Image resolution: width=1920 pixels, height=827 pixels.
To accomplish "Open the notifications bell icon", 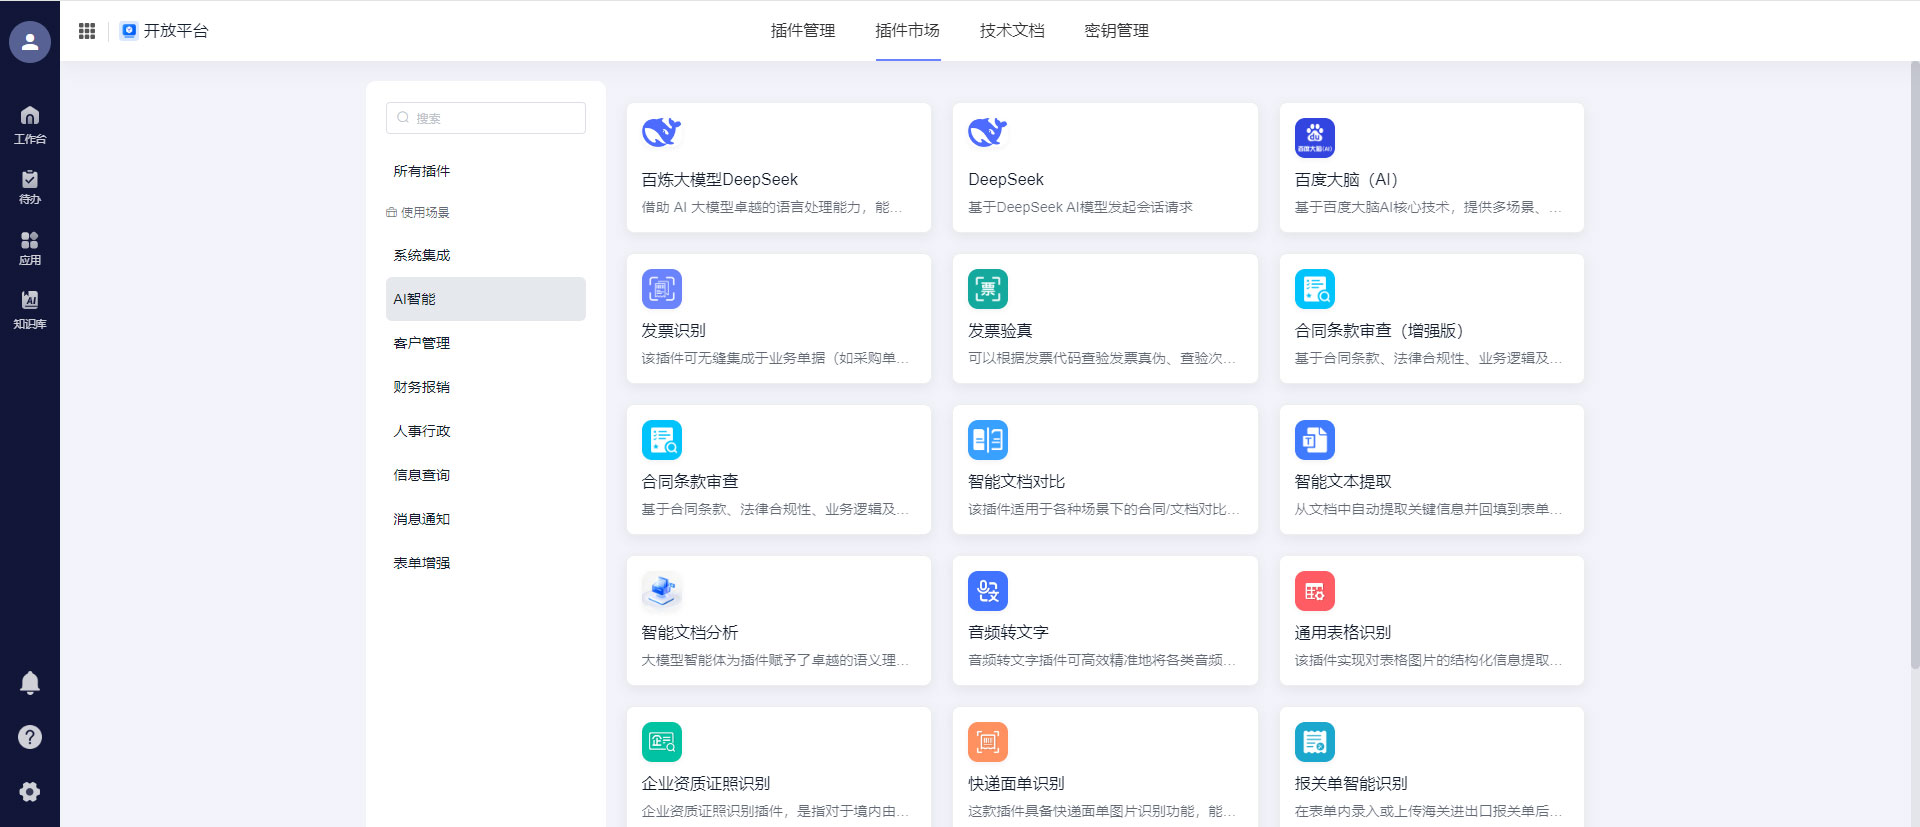I will tap(30, 683).
